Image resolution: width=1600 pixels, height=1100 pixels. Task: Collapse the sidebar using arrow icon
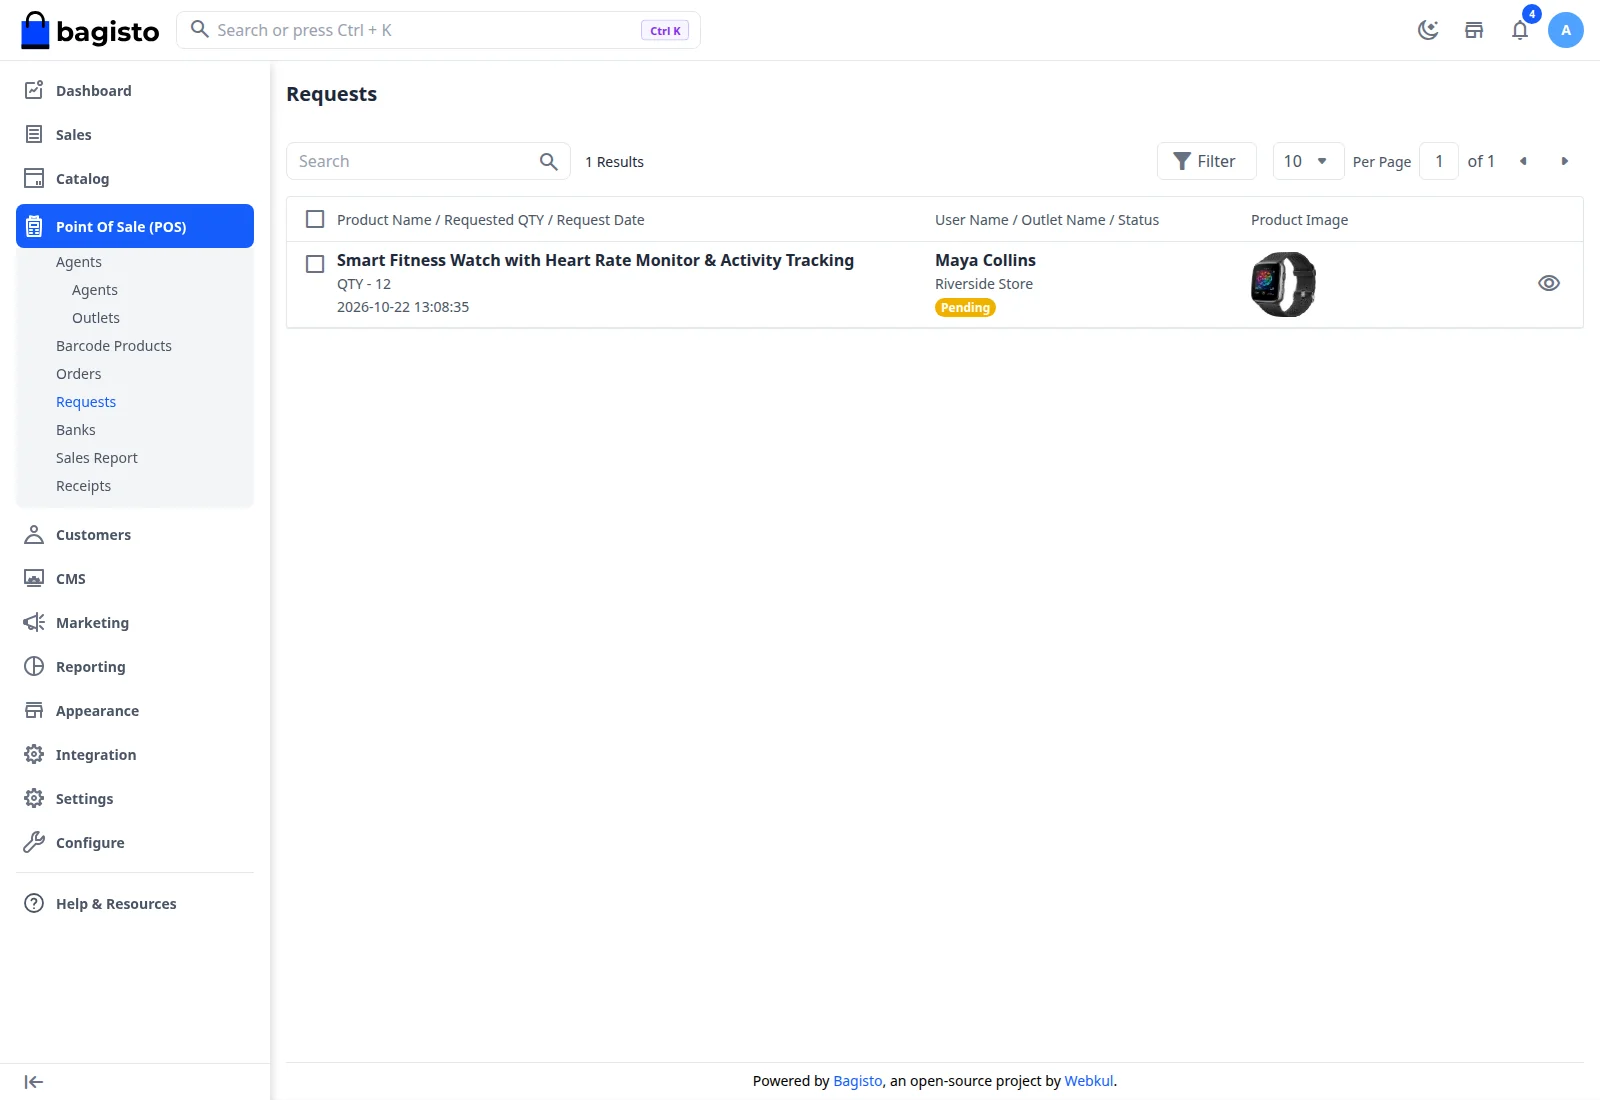[34, 1082]
